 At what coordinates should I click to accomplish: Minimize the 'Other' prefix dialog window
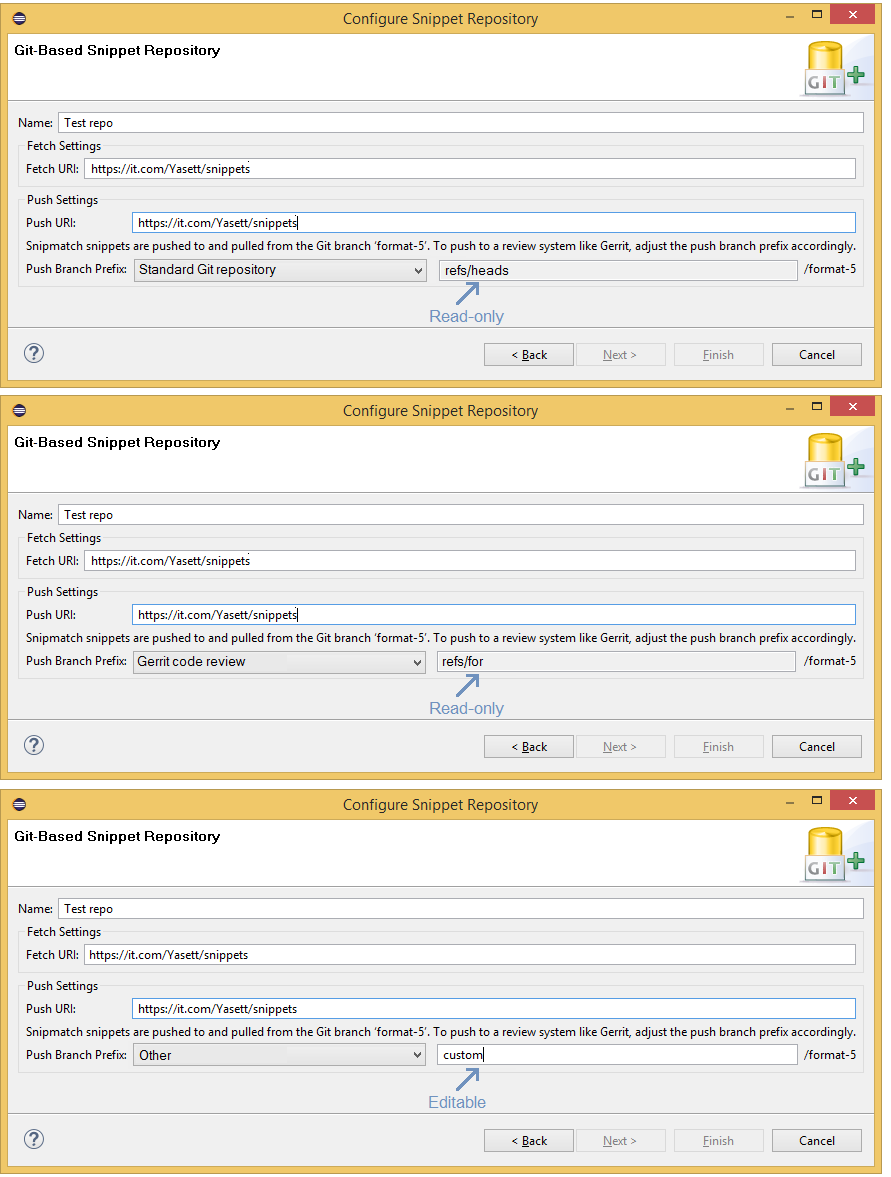click(790, 801)
